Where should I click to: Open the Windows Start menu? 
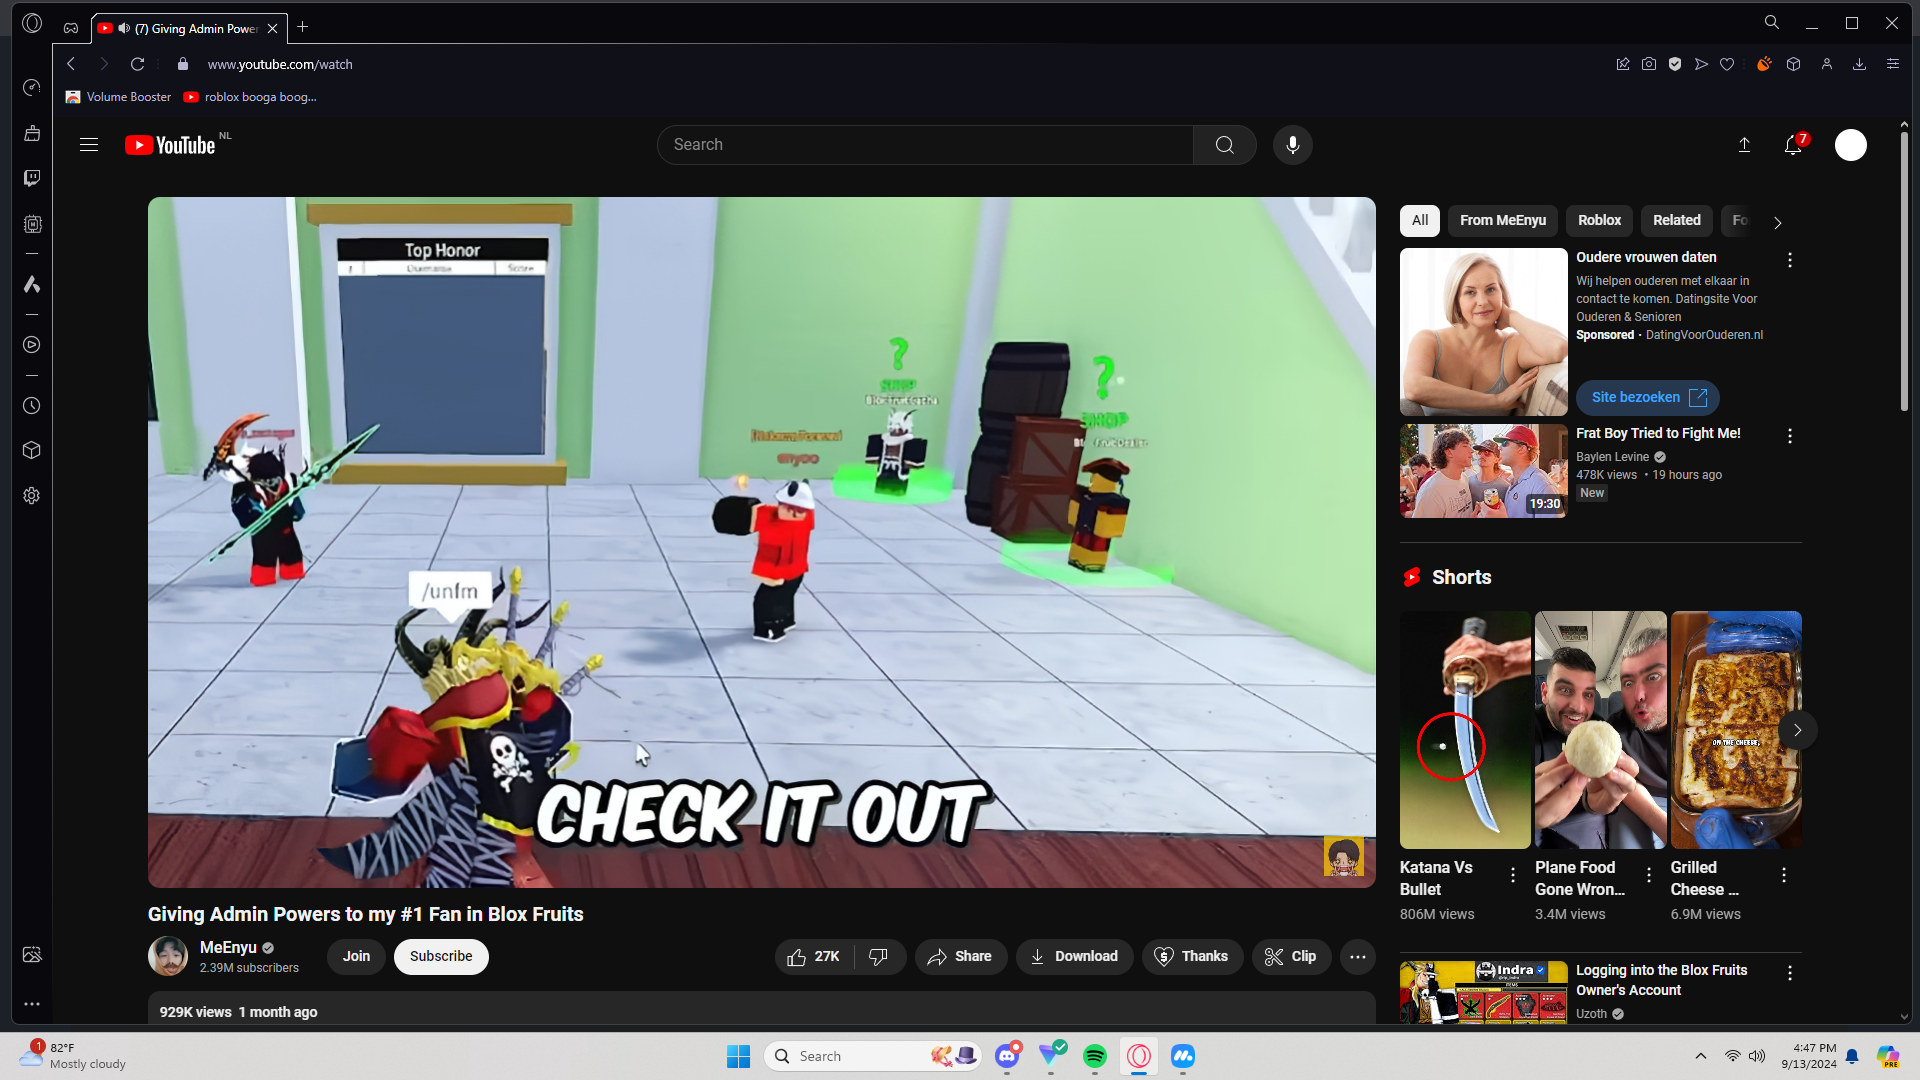tap(739, 1056)
